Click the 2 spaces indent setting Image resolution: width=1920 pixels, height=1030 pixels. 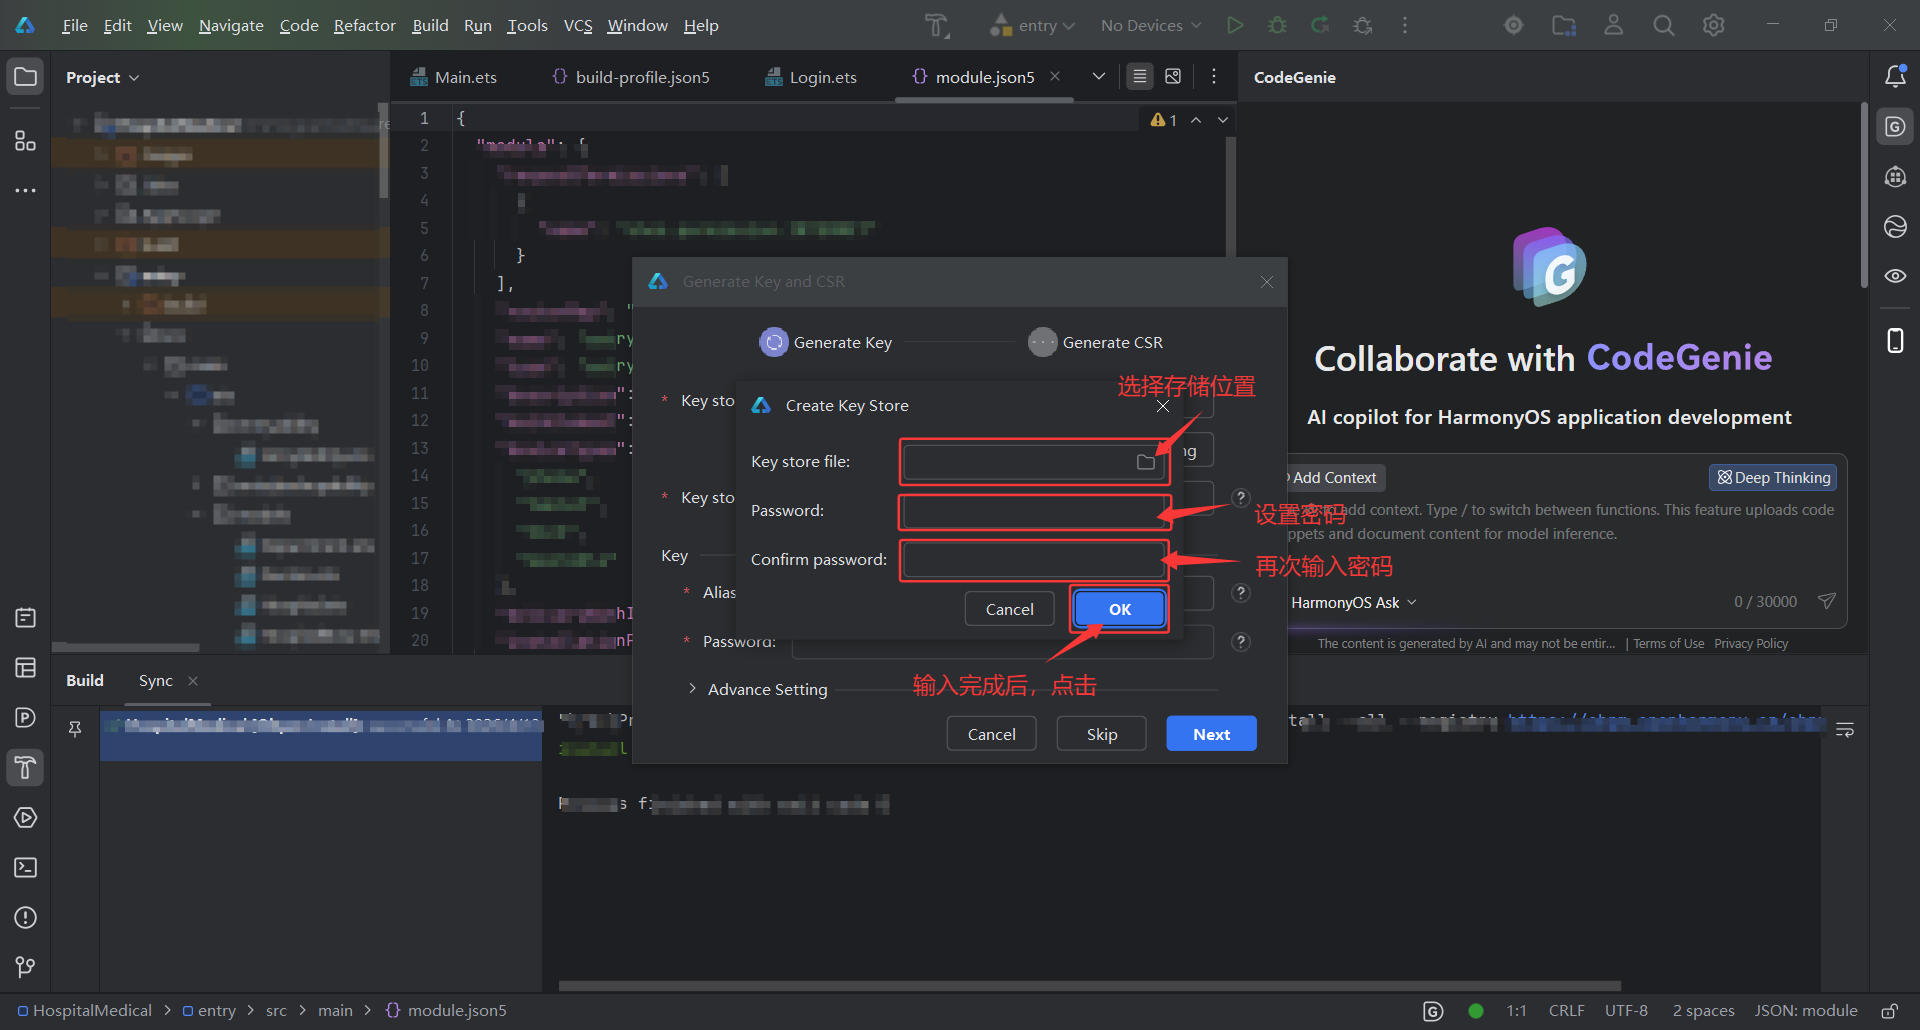pyautogui.click(x=1703, y=1011)
